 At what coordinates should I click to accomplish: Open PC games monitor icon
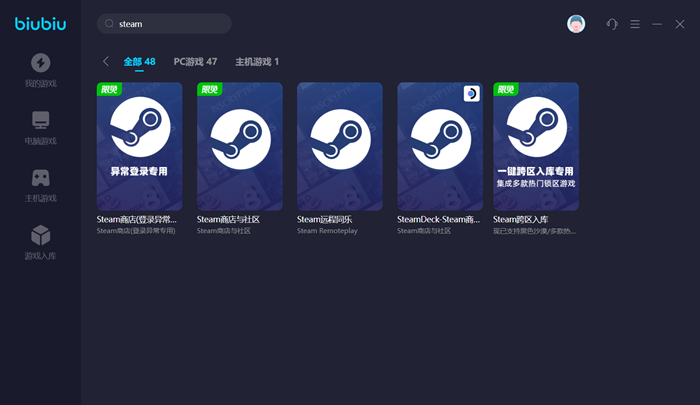pos(40,120)
